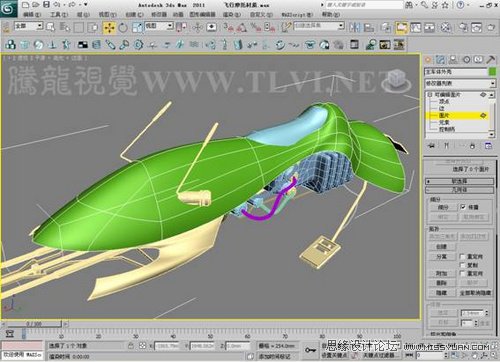
Task: Collapse the 几何体 geometry rollout
Action: 459,190
